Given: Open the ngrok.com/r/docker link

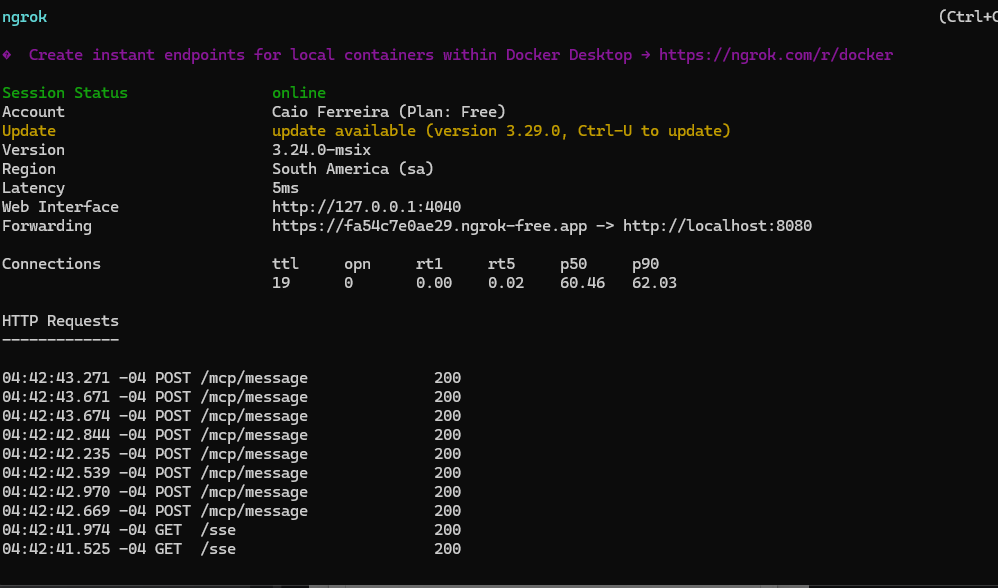Looking at the screenshot, I should [776, 54].
